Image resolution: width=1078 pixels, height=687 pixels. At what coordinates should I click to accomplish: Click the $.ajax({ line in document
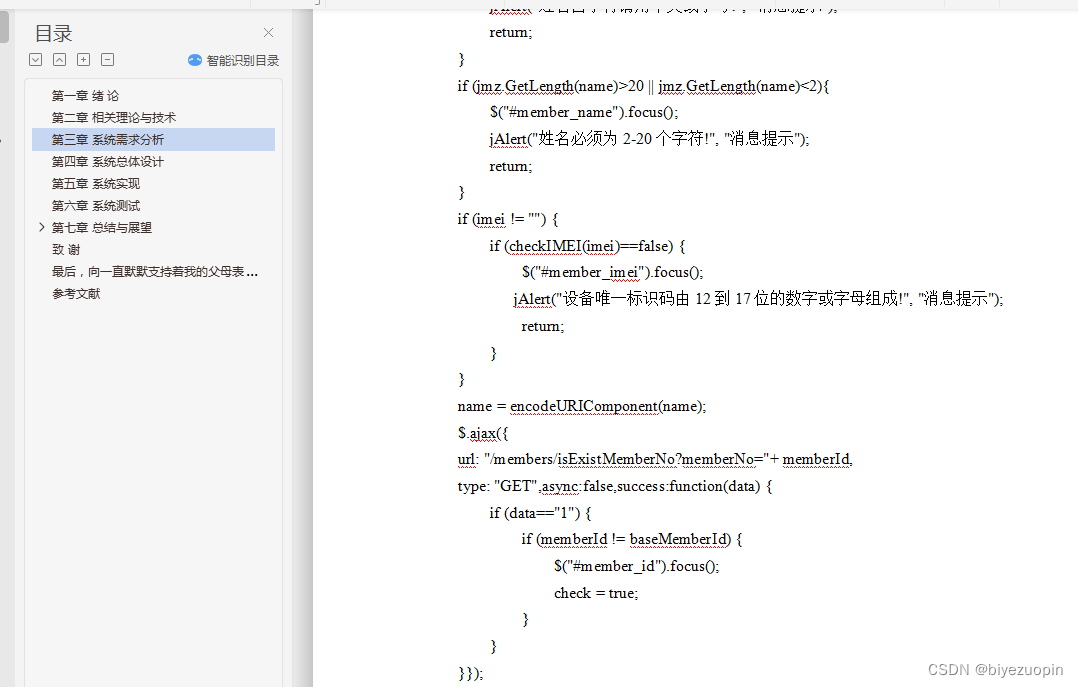point(483,433)
